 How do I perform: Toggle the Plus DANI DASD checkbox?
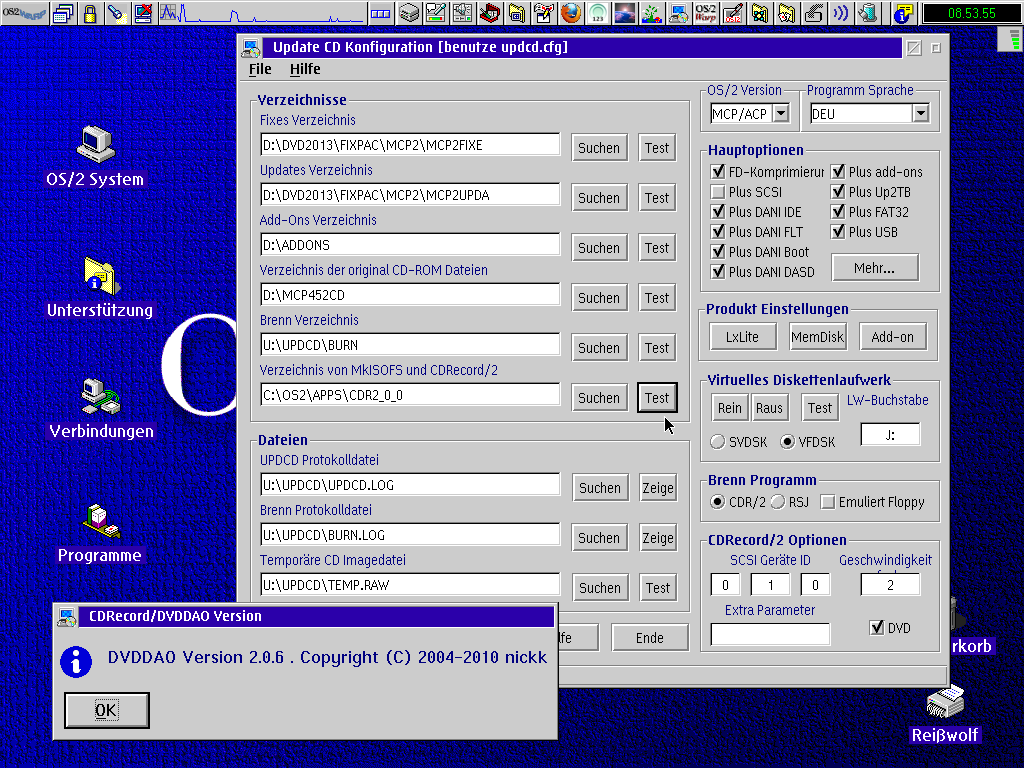pos(718,272)
